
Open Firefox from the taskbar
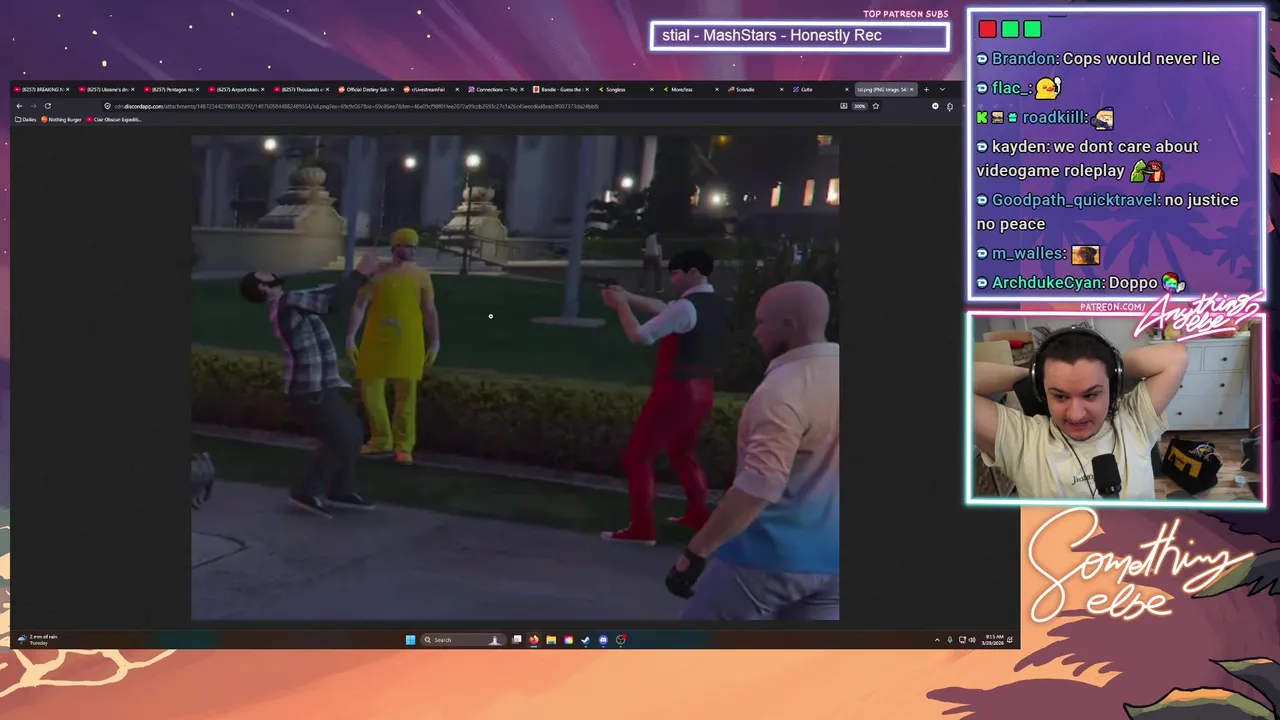(x=533, y=640)
